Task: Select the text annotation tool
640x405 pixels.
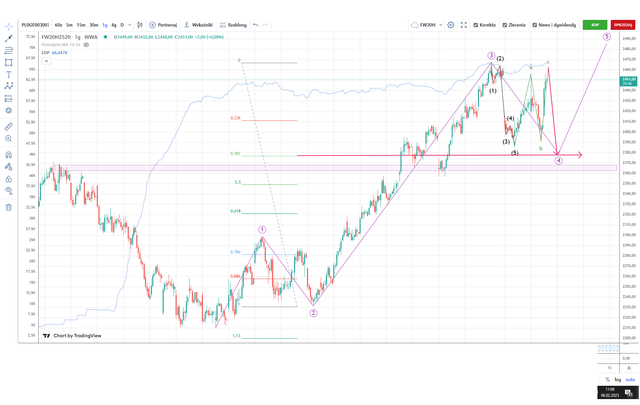Action: (9, 74)
